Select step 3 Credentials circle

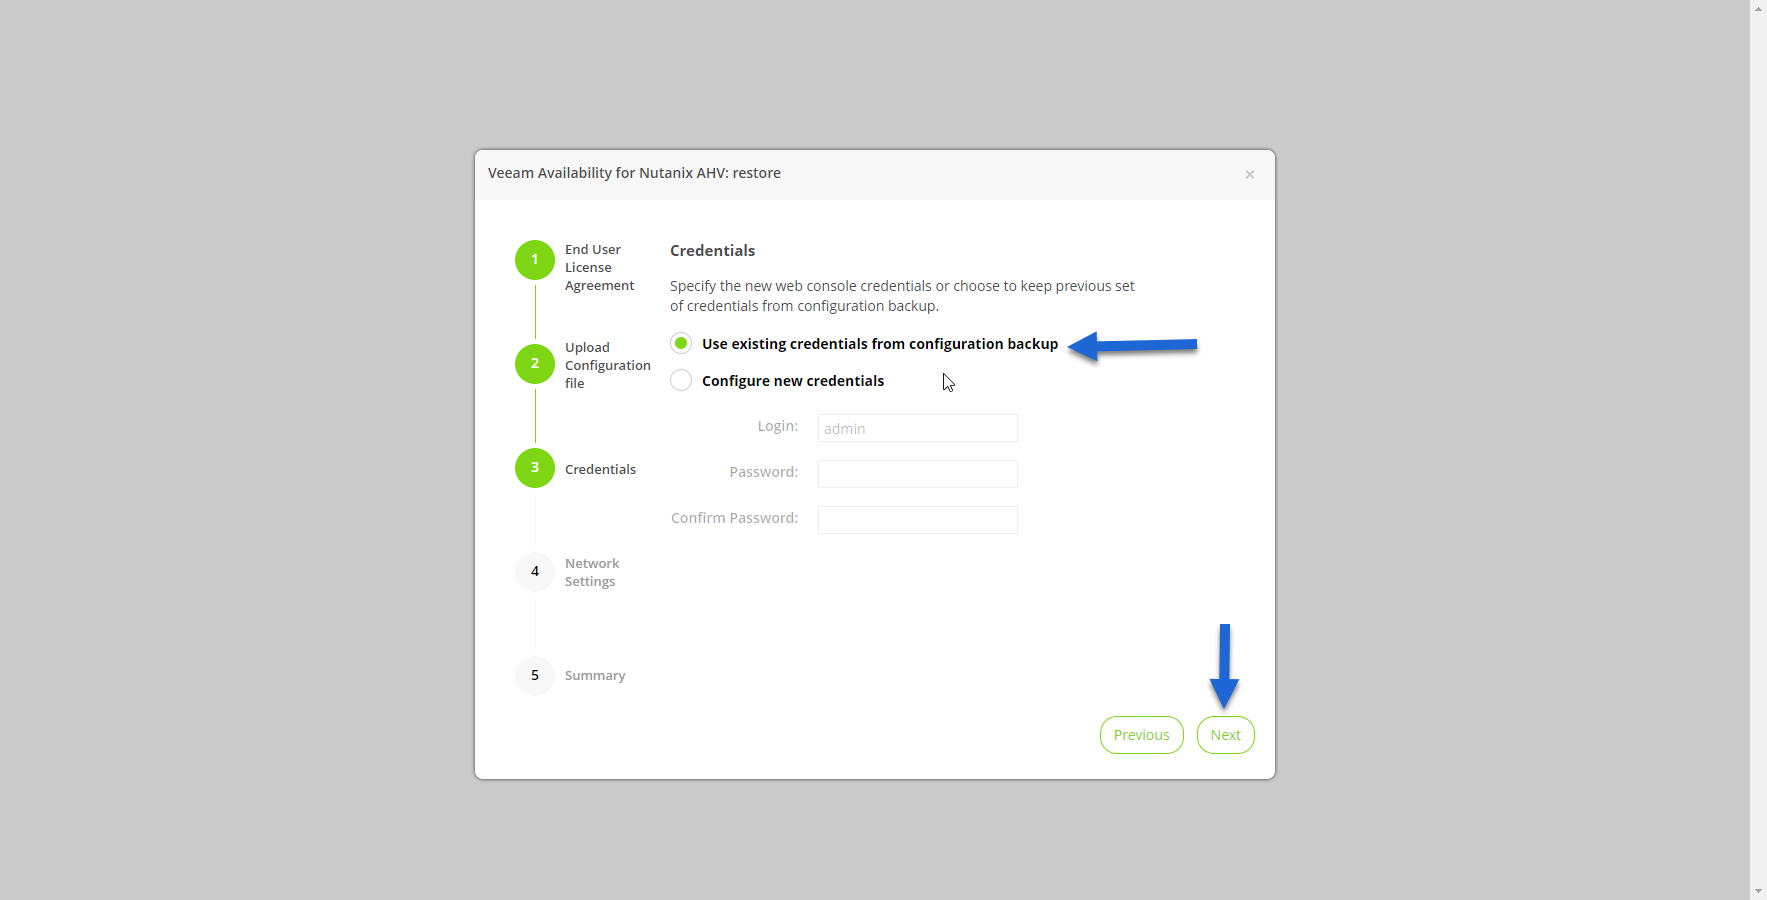(x=535, y=468)
